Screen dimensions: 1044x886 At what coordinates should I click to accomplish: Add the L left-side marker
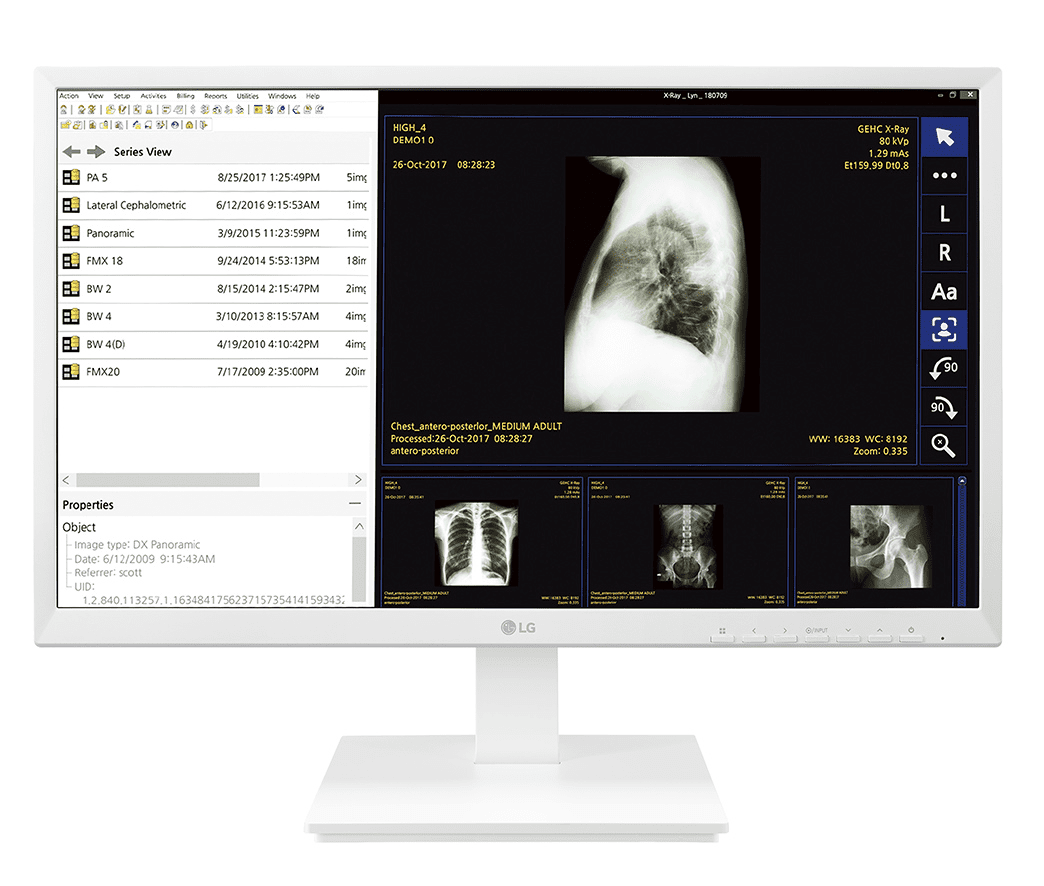point(944,214)
